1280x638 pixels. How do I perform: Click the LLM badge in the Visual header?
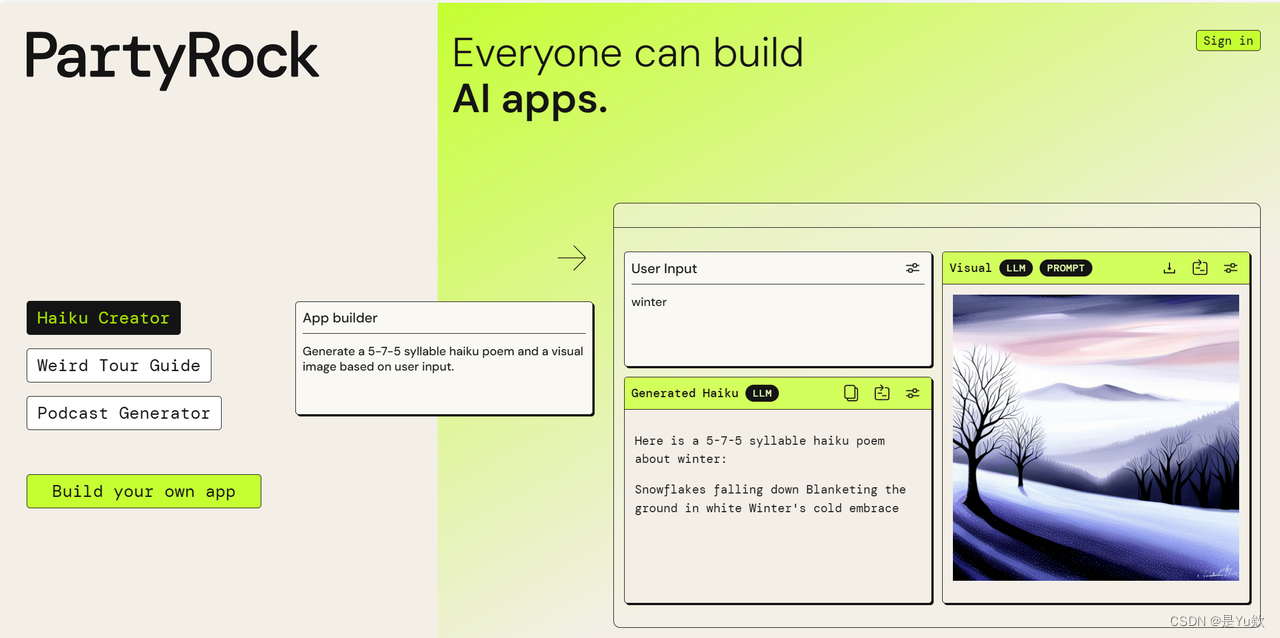(x=1016, y=268)
